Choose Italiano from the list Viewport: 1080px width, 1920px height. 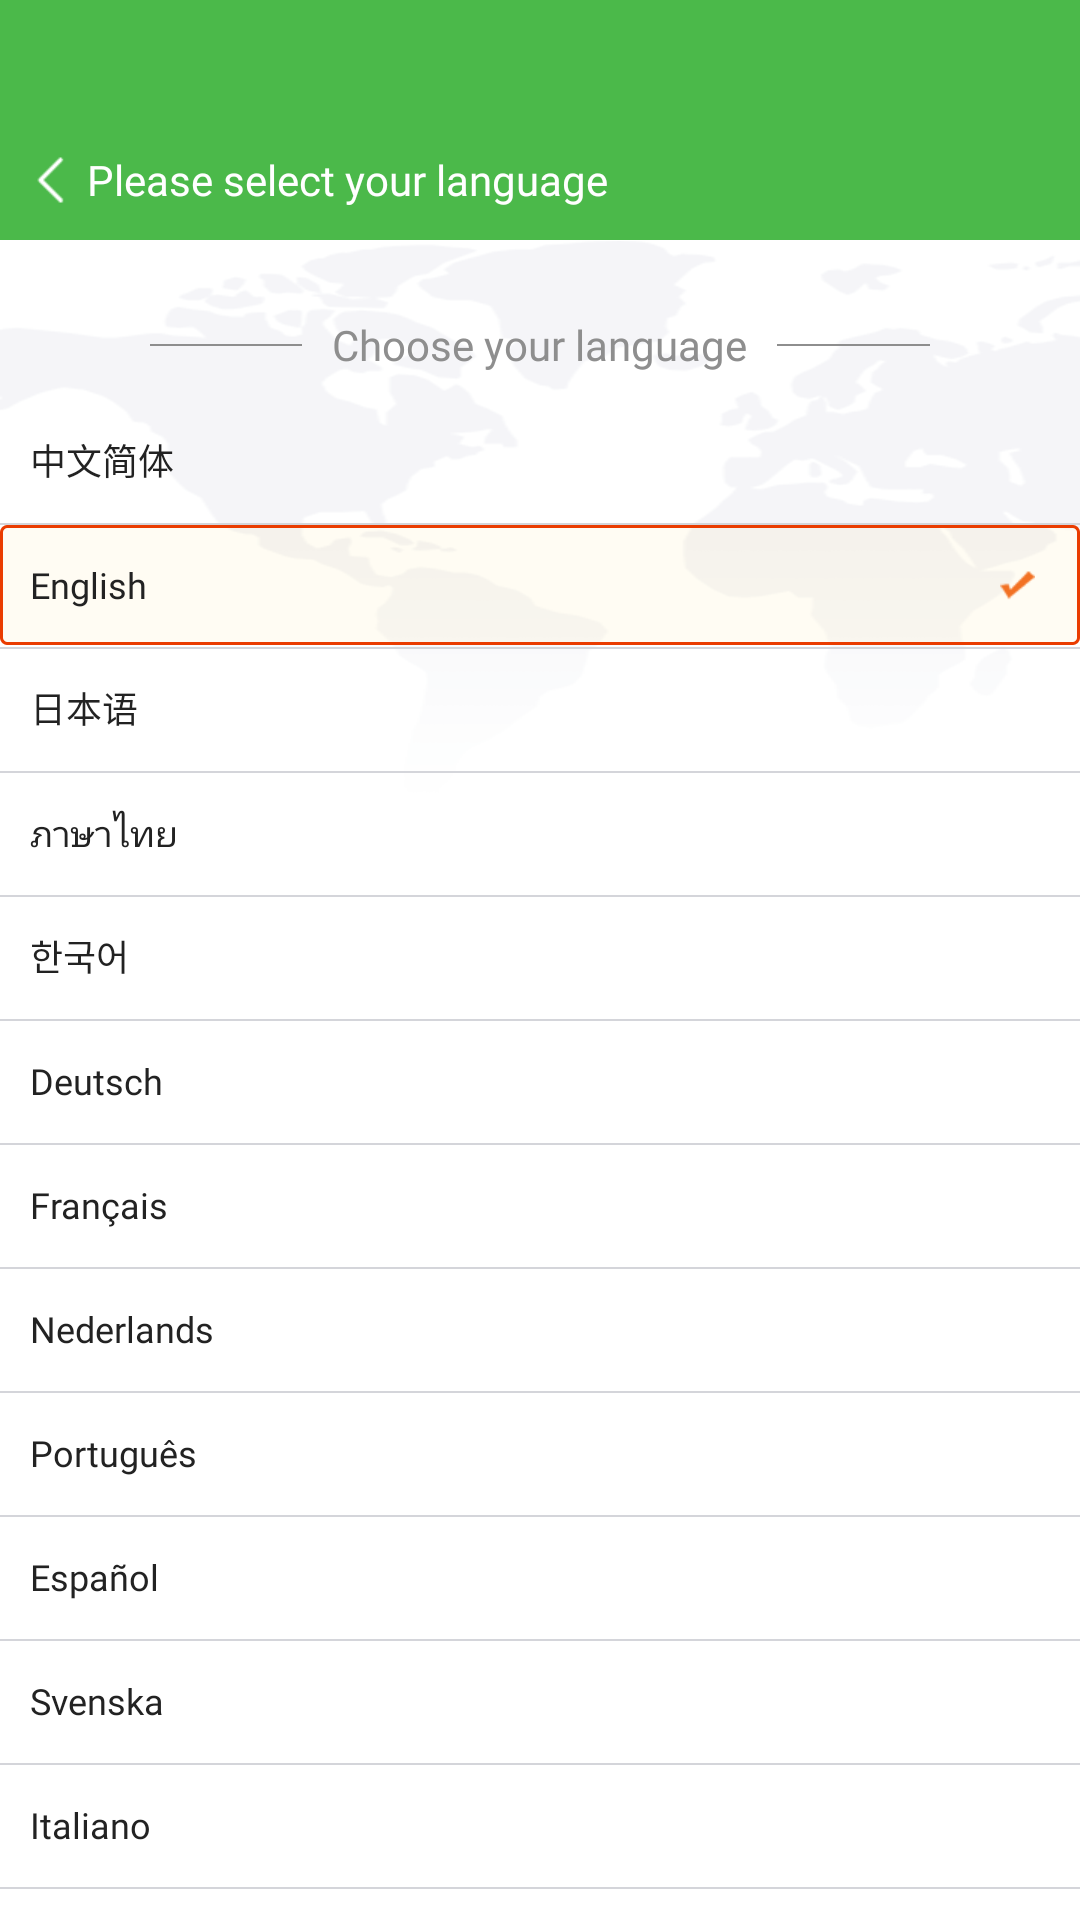pos(91,1827)
